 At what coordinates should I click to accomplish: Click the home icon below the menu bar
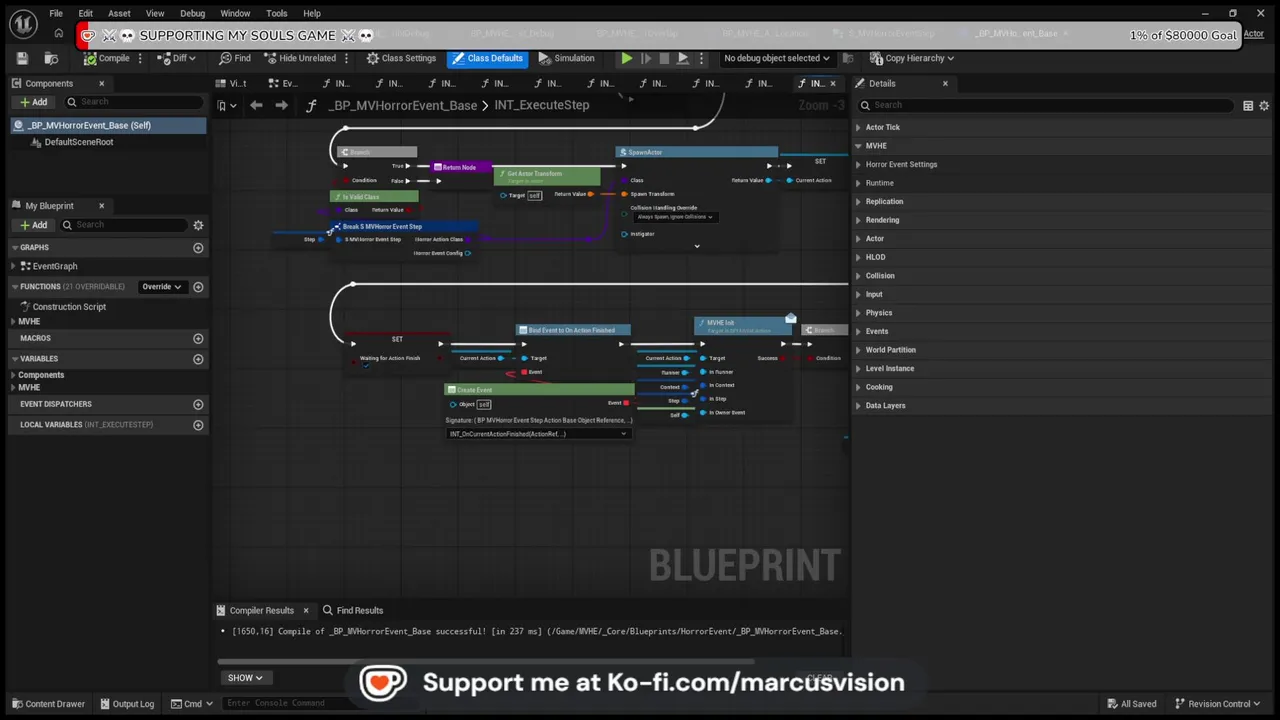pyautogui.click(x=58, y=34)
